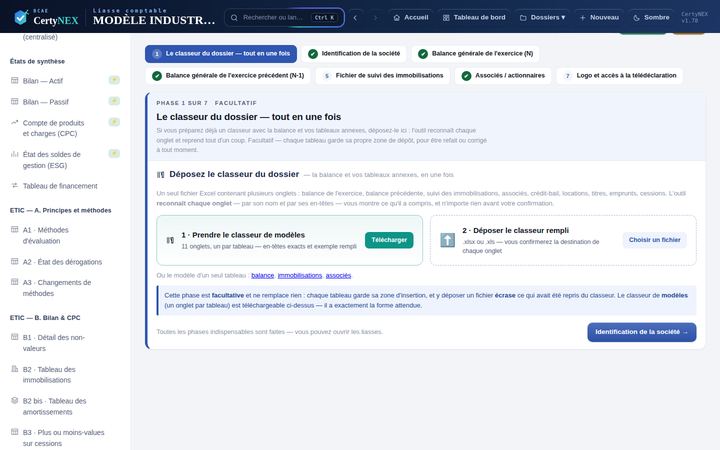Click the green check on Identification de la société

click(x=313, y=54)
